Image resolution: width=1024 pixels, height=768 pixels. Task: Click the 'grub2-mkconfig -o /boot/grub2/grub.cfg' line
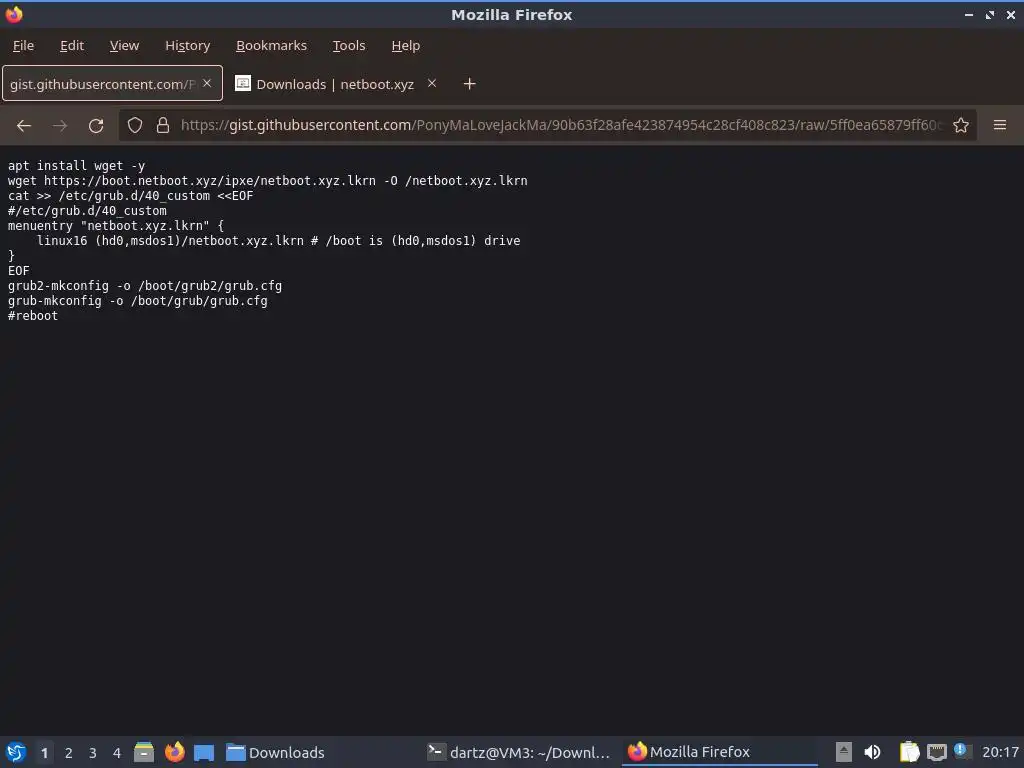[x=145, y=286]
